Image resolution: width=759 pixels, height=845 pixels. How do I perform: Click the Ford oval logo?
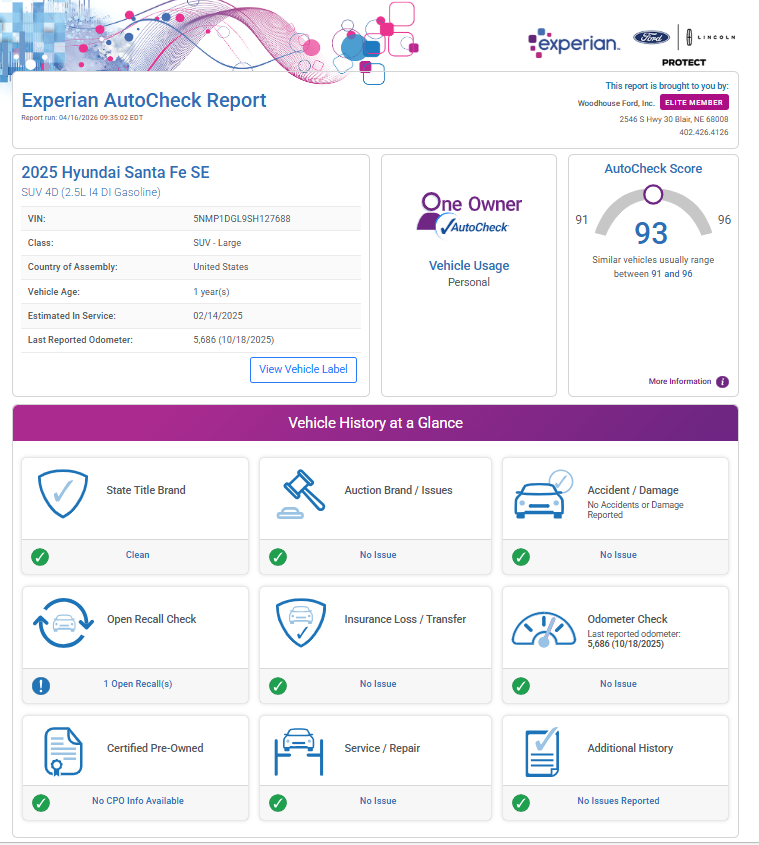tap(651, 37)
